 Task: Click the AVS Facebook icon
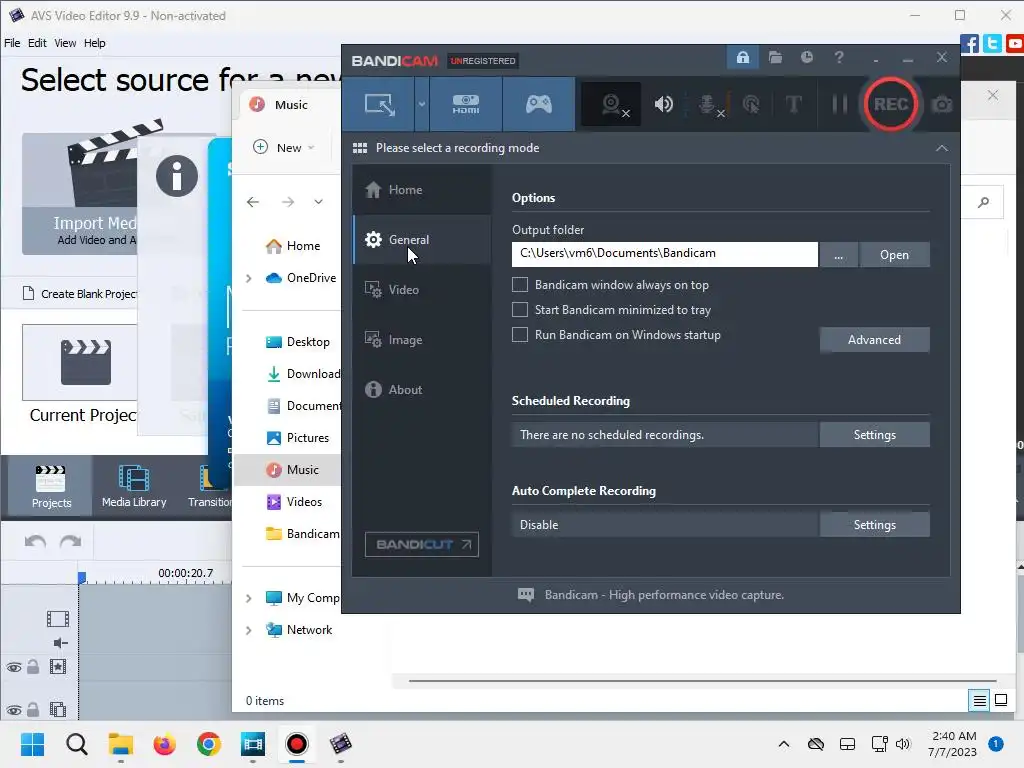coord(970,44)
